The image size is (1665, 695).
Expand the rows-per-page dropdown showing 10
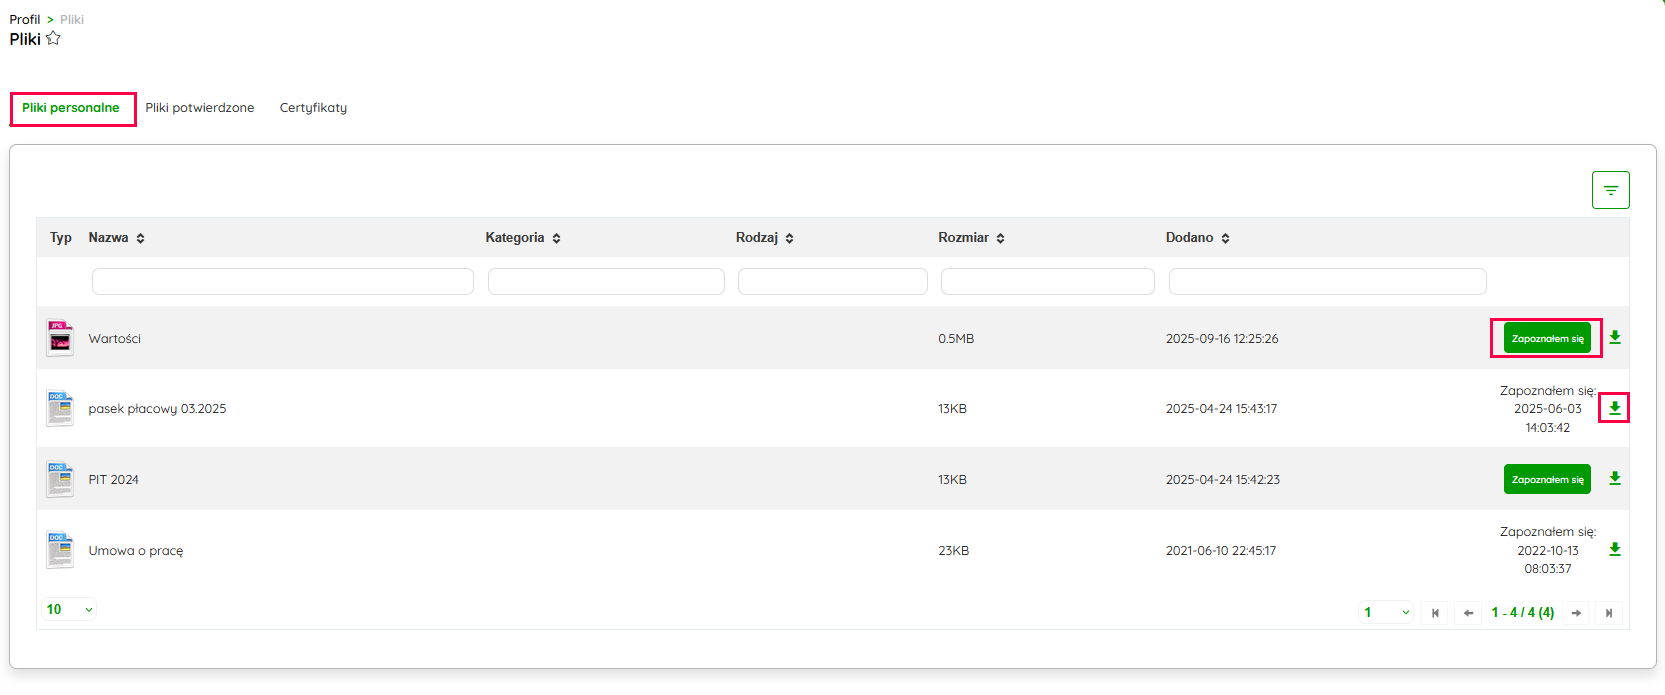69,609
